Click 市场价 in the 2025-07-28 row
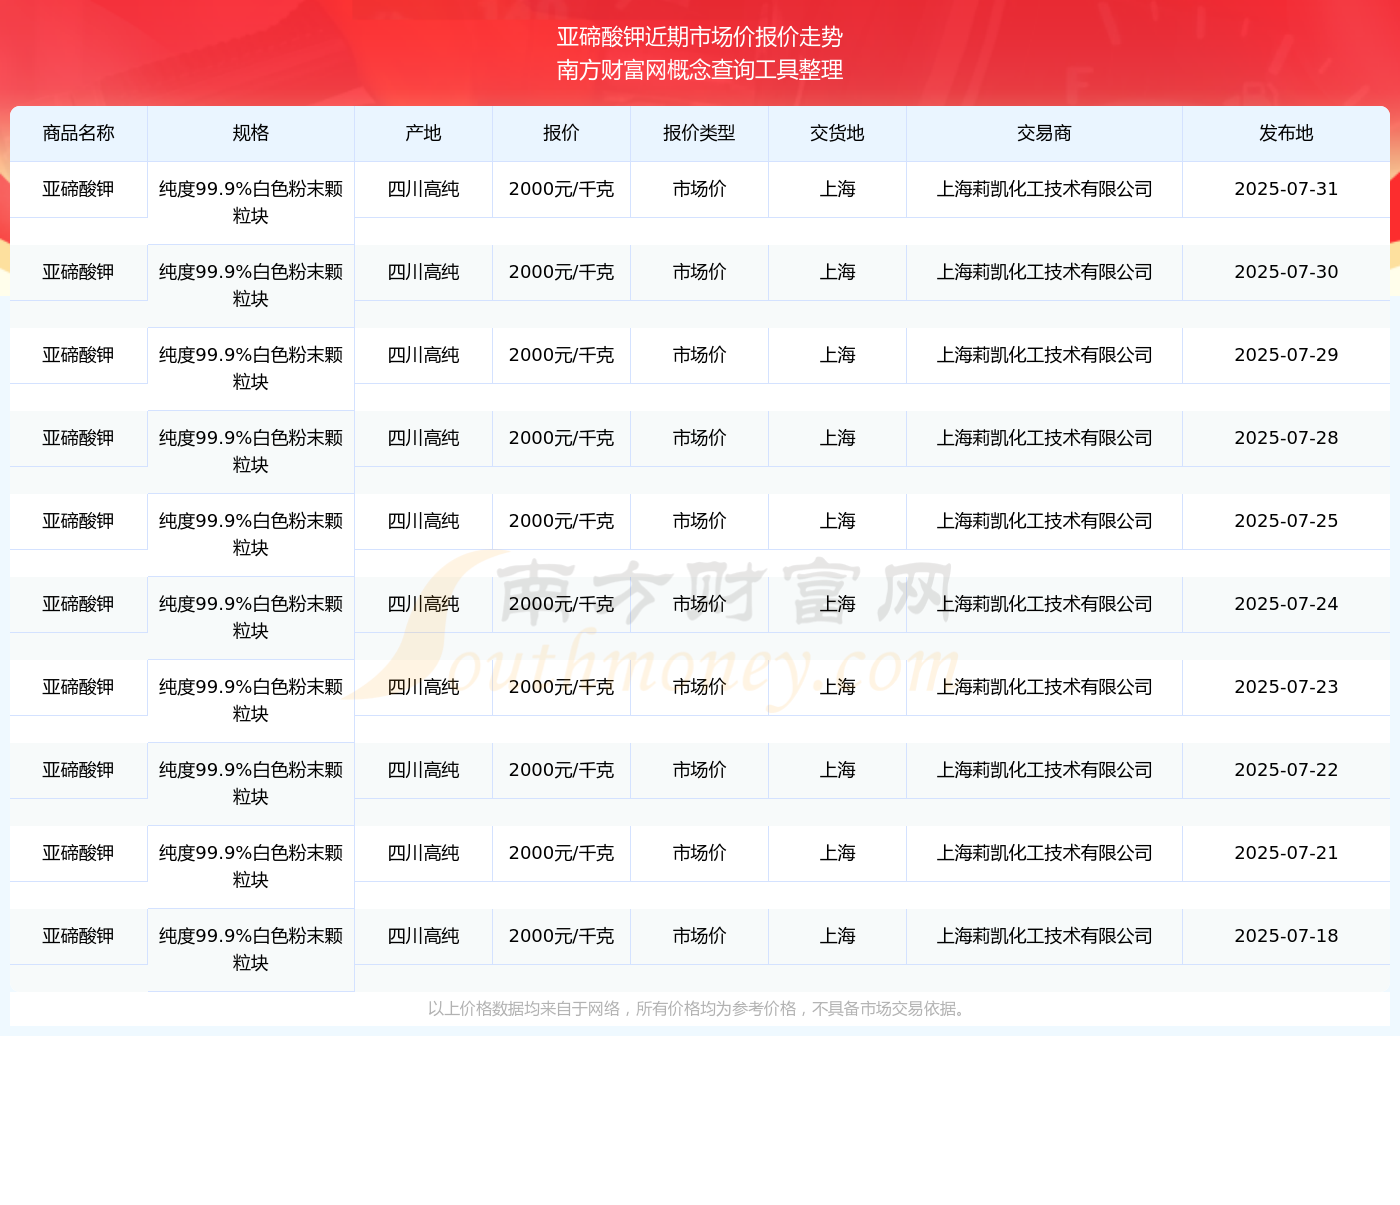The image size is (1400, 1205). 700,438
